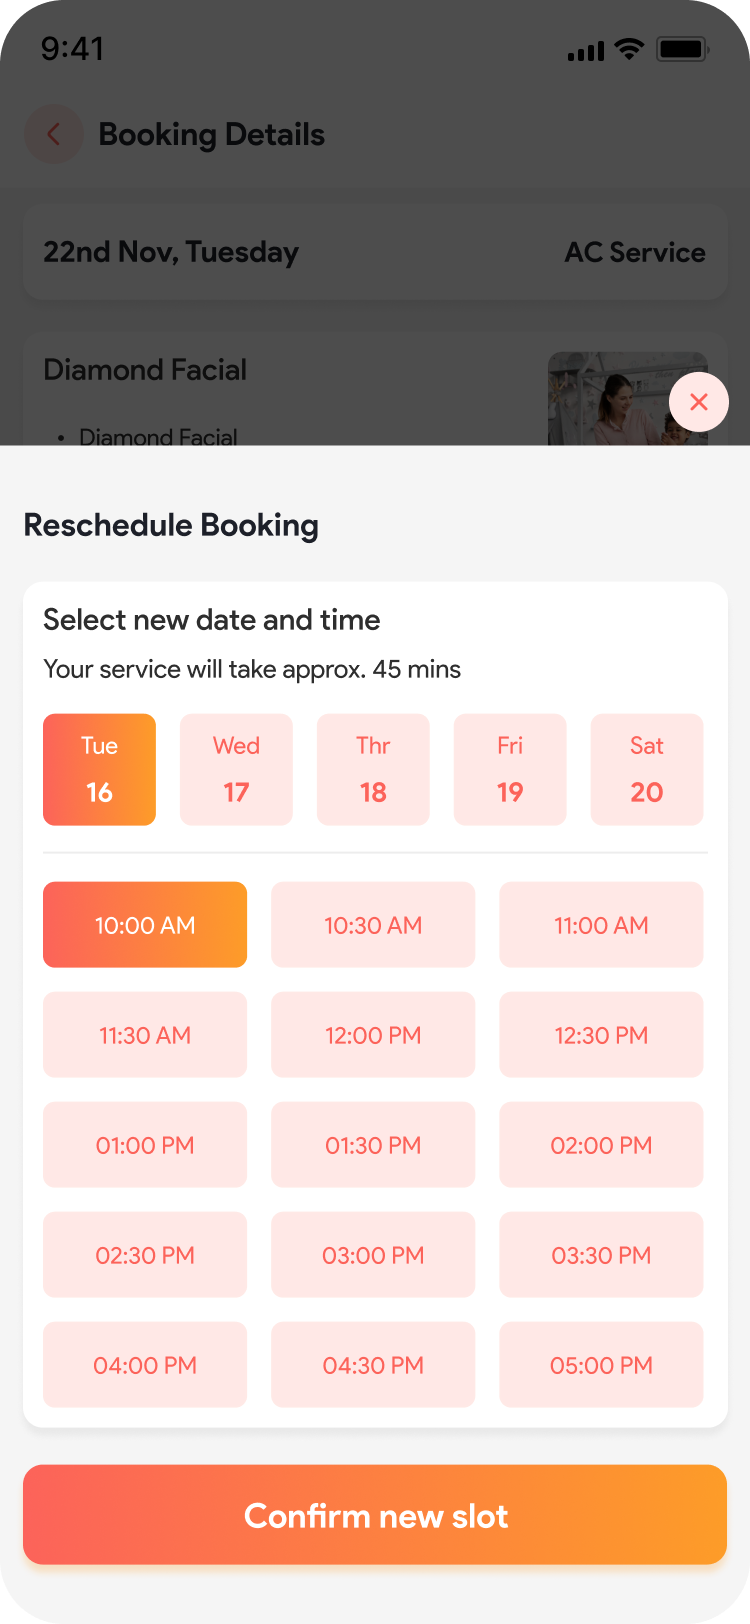
Task: Pick Fri 19 date
Action: [510, 769]
